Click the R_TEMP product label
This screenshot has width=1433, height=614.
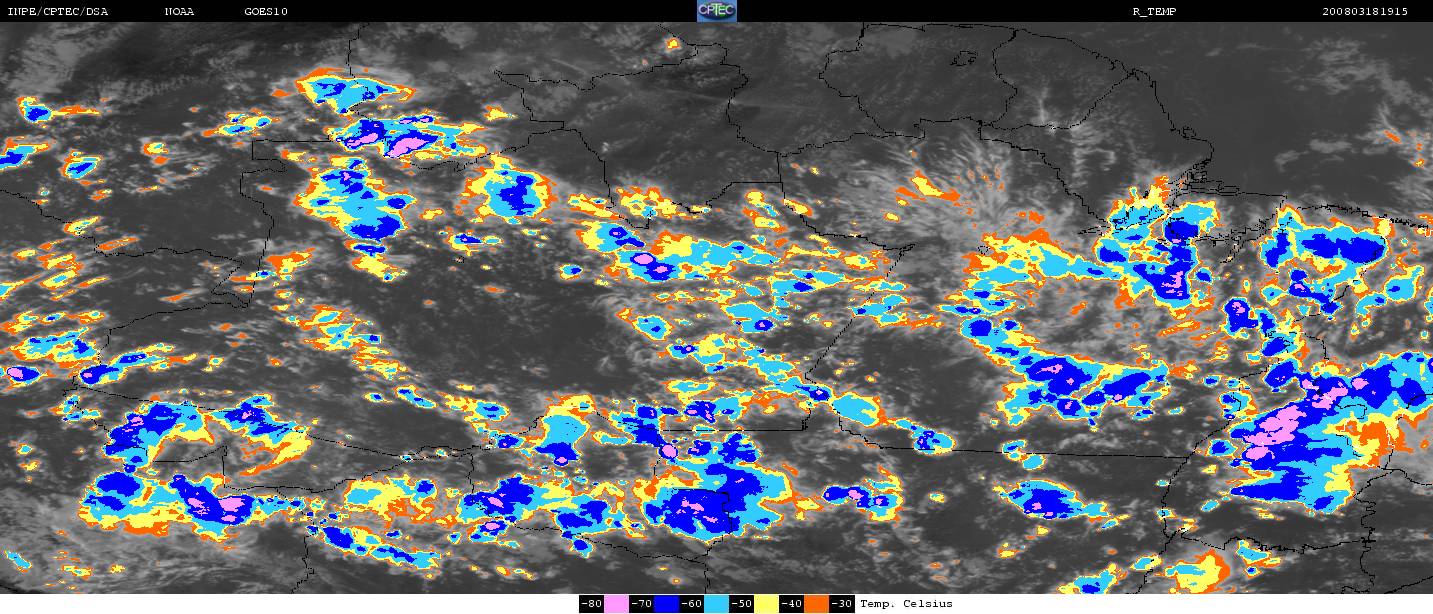(1153, 11)
